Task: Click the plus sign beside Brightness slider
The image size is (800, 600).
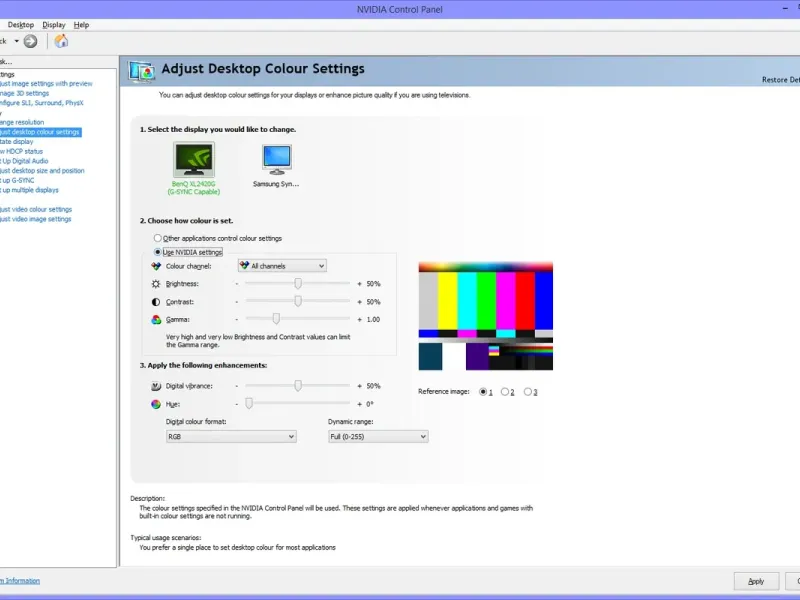Action: pyautogui.click(x=359, y=284)
